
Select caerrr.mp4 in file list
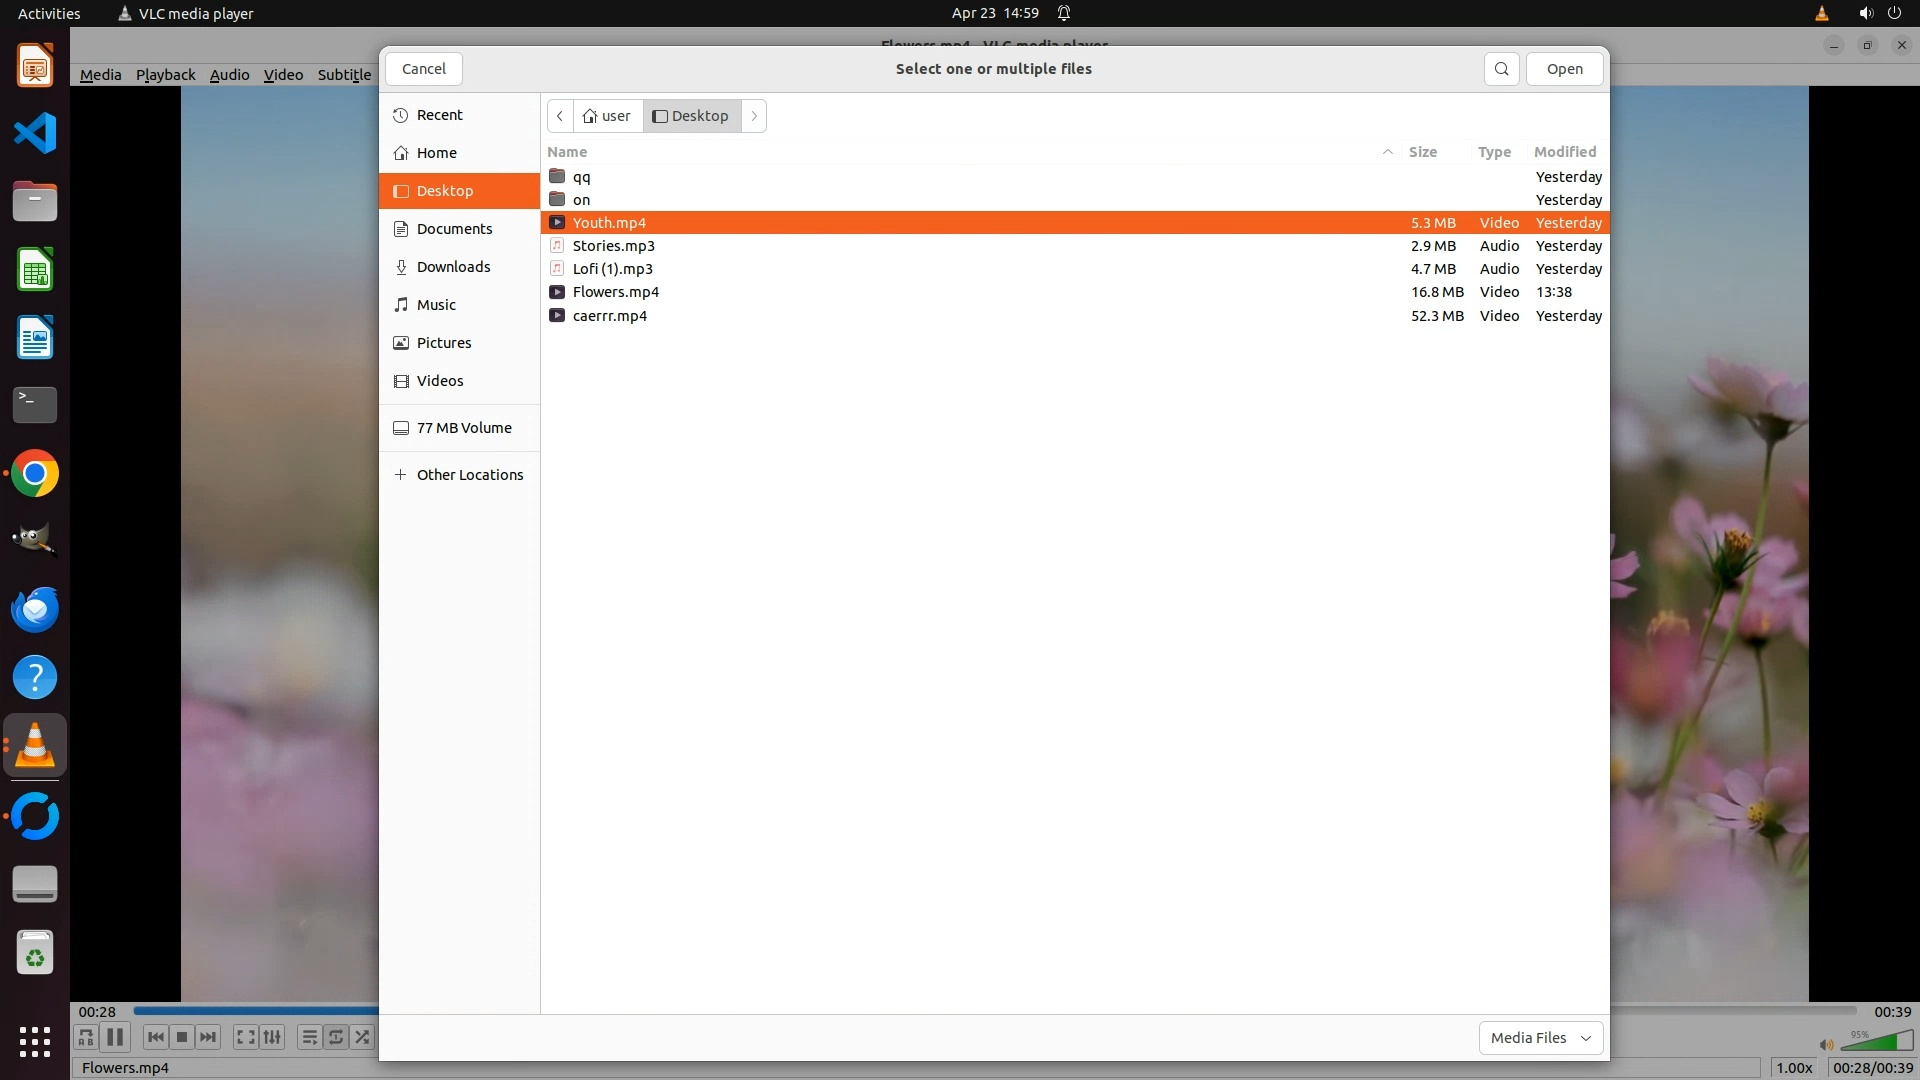[609, 316]
